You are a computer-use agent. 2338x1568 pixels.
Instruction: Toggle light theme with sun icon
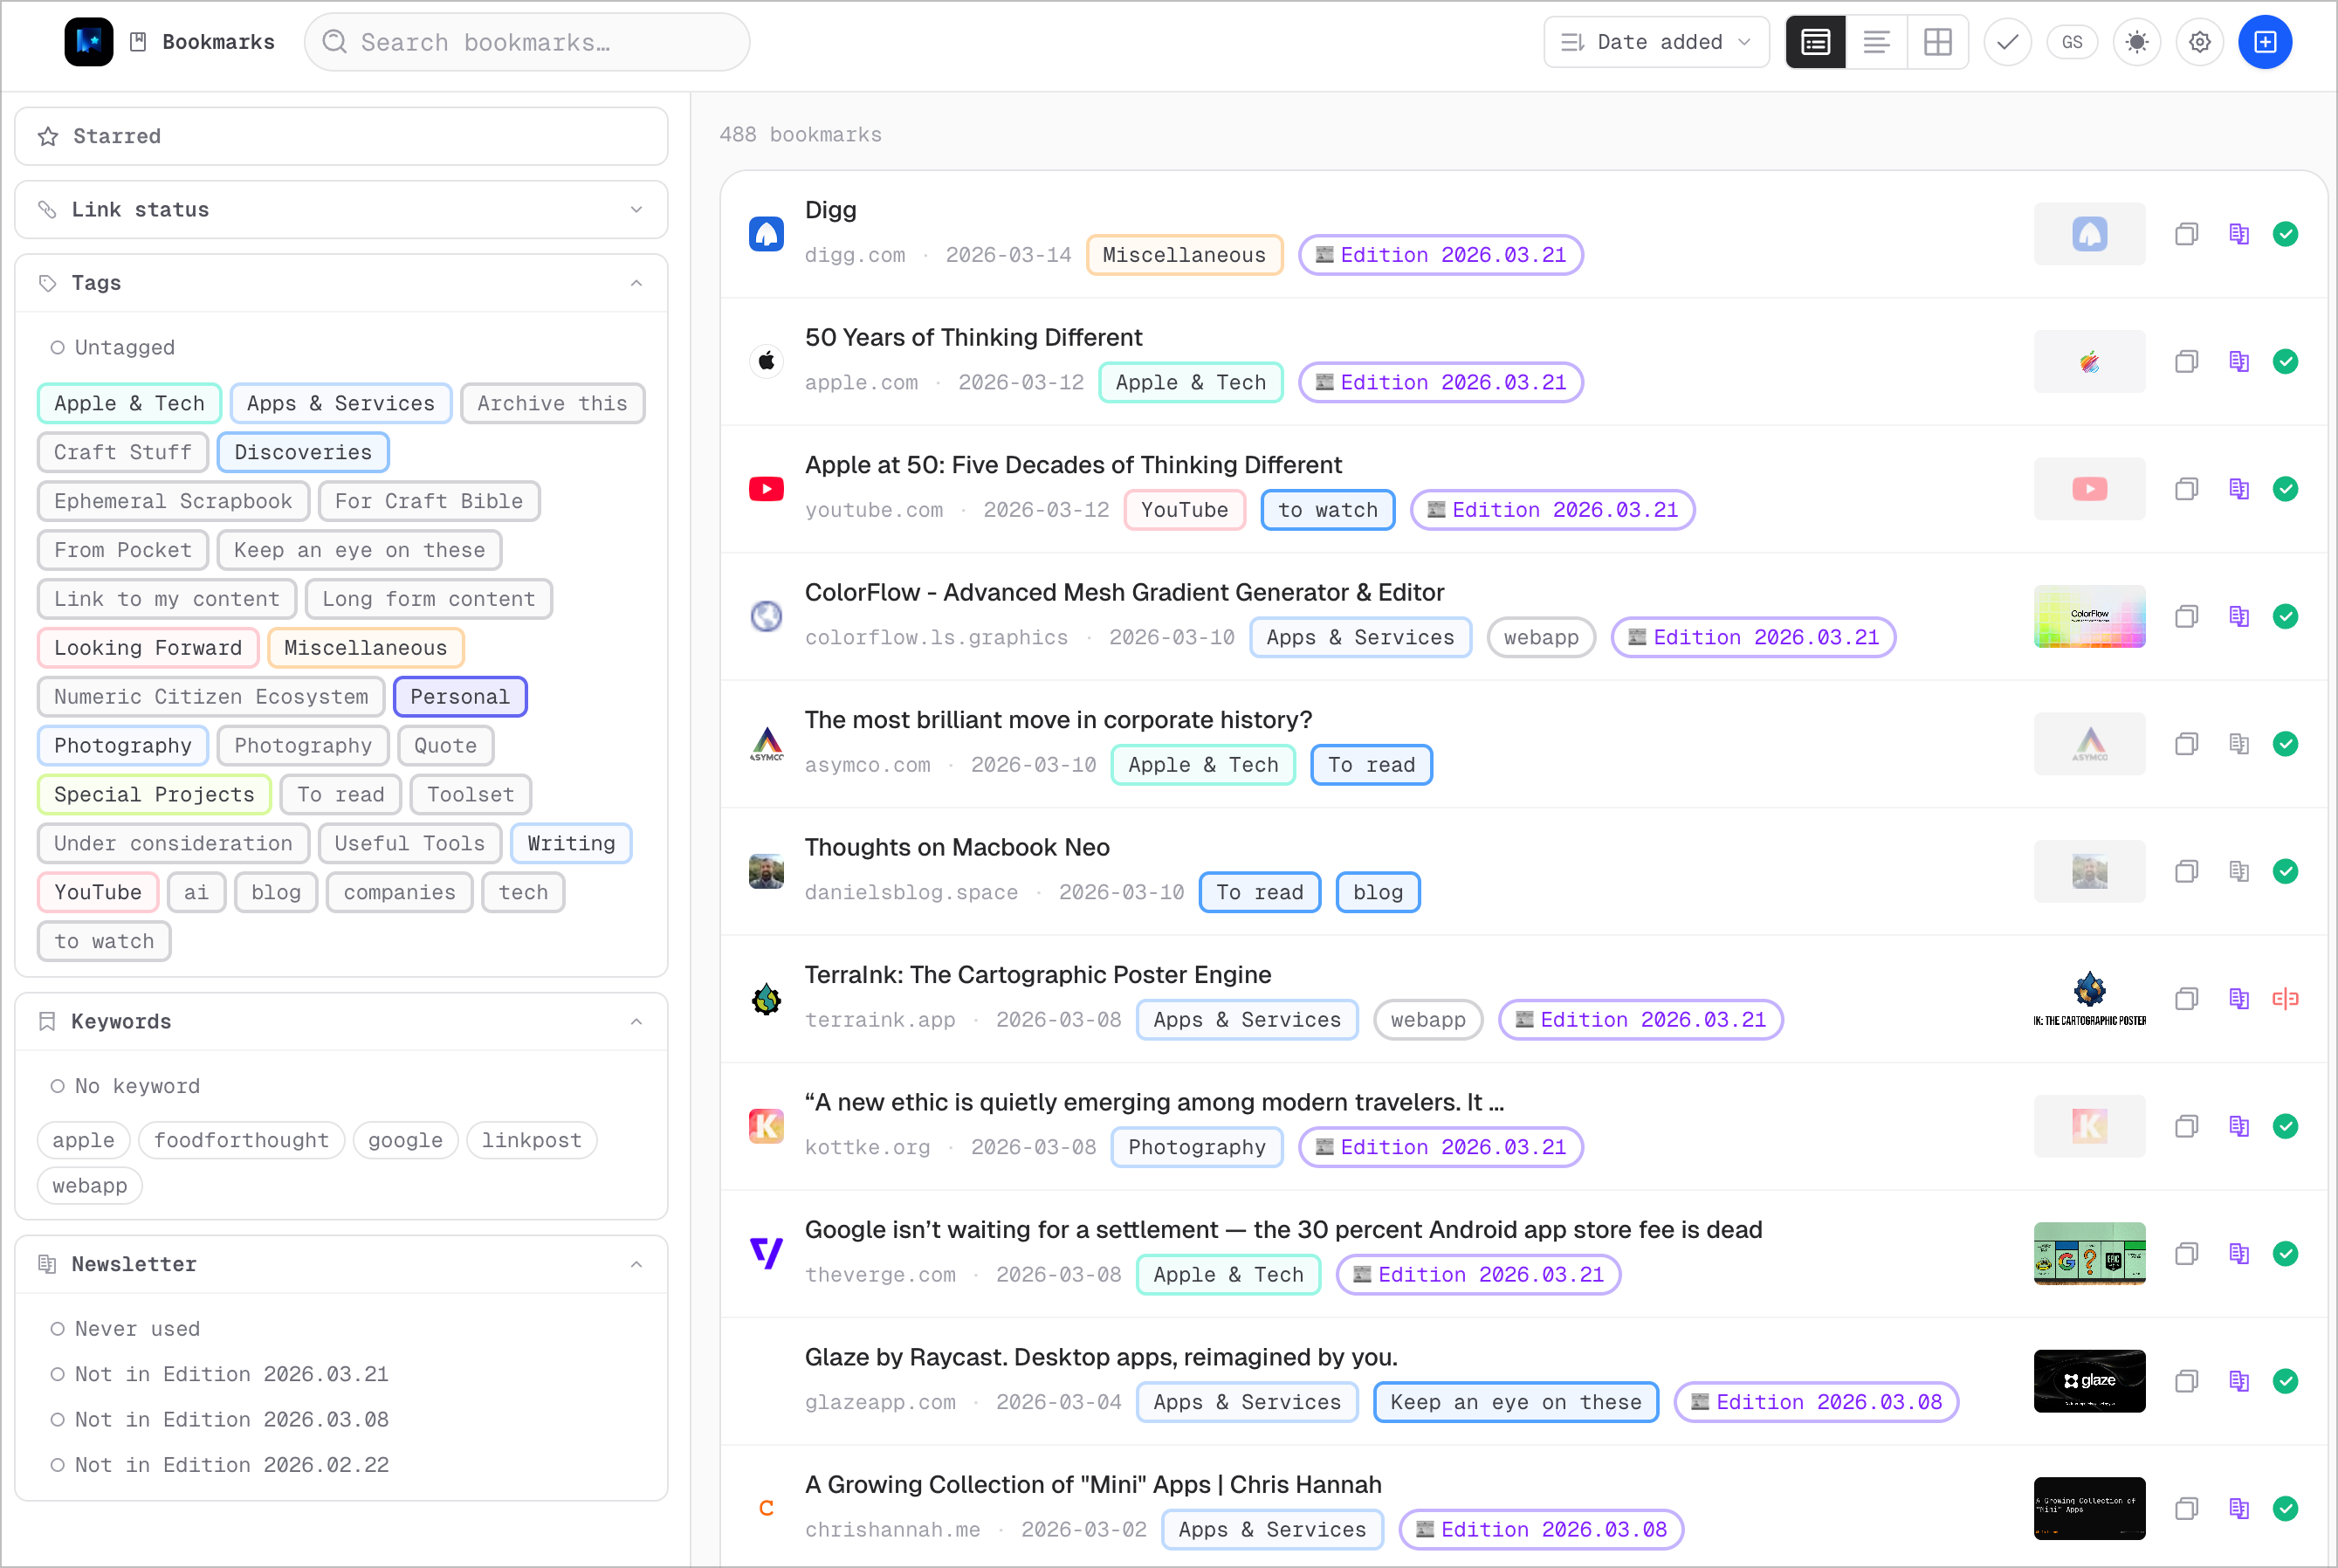[x=2136, y=42]
